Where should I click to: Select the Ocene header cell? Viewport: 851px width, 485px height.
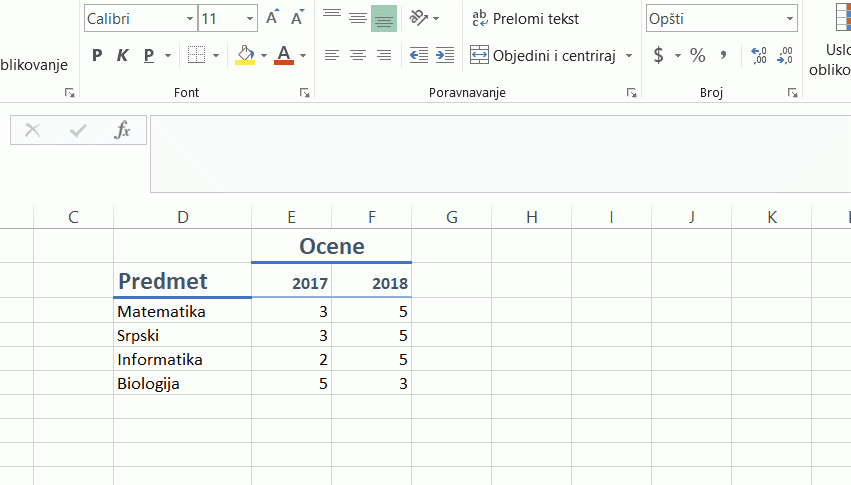pos(332,246)
